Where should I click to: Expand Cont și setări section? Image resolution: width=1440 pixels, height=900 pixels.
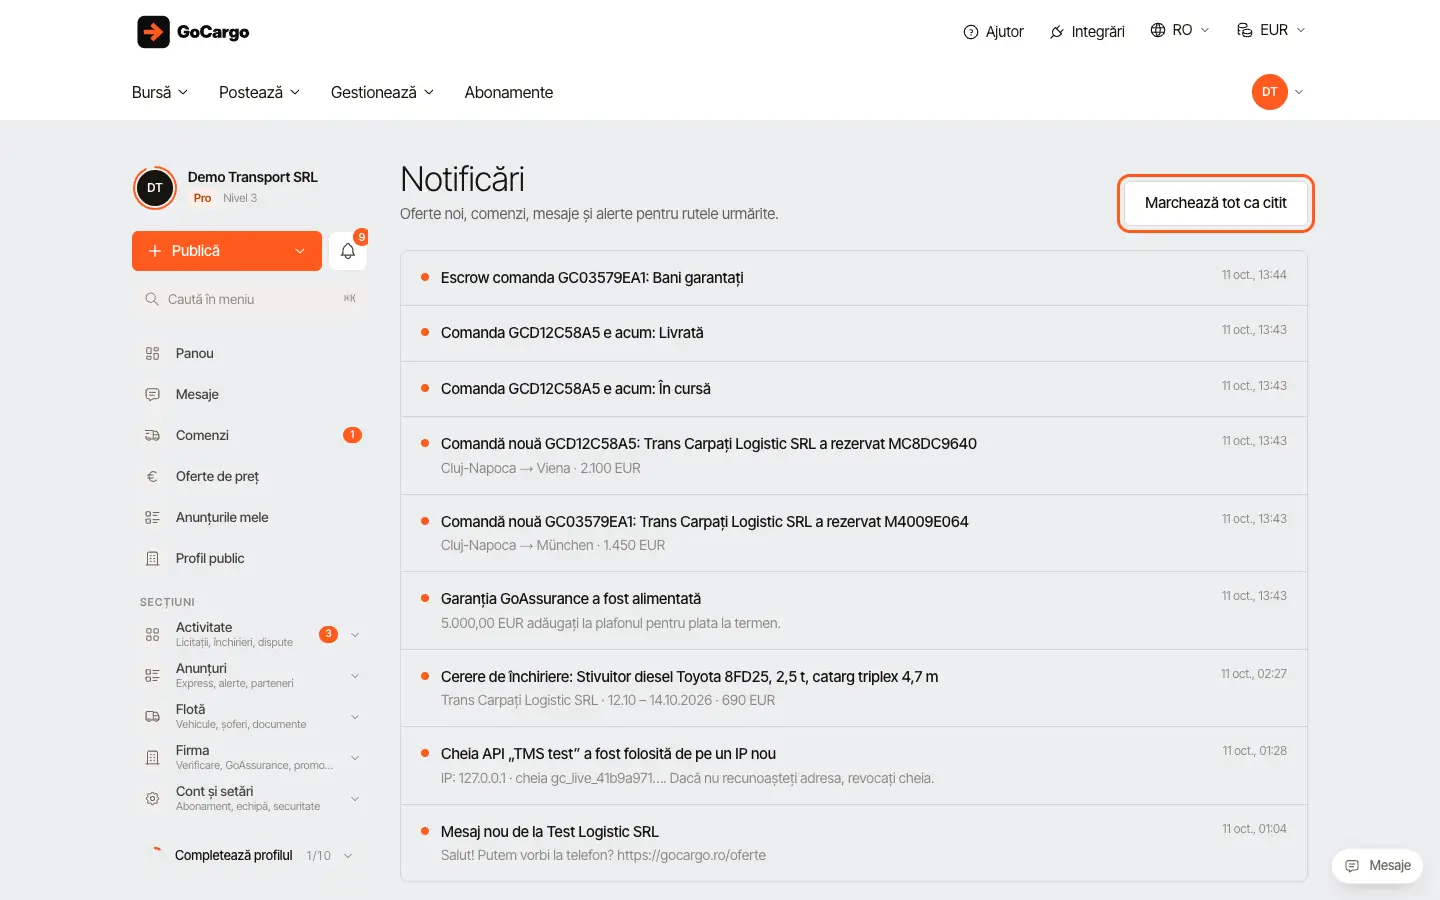click(x=249, y=798)
